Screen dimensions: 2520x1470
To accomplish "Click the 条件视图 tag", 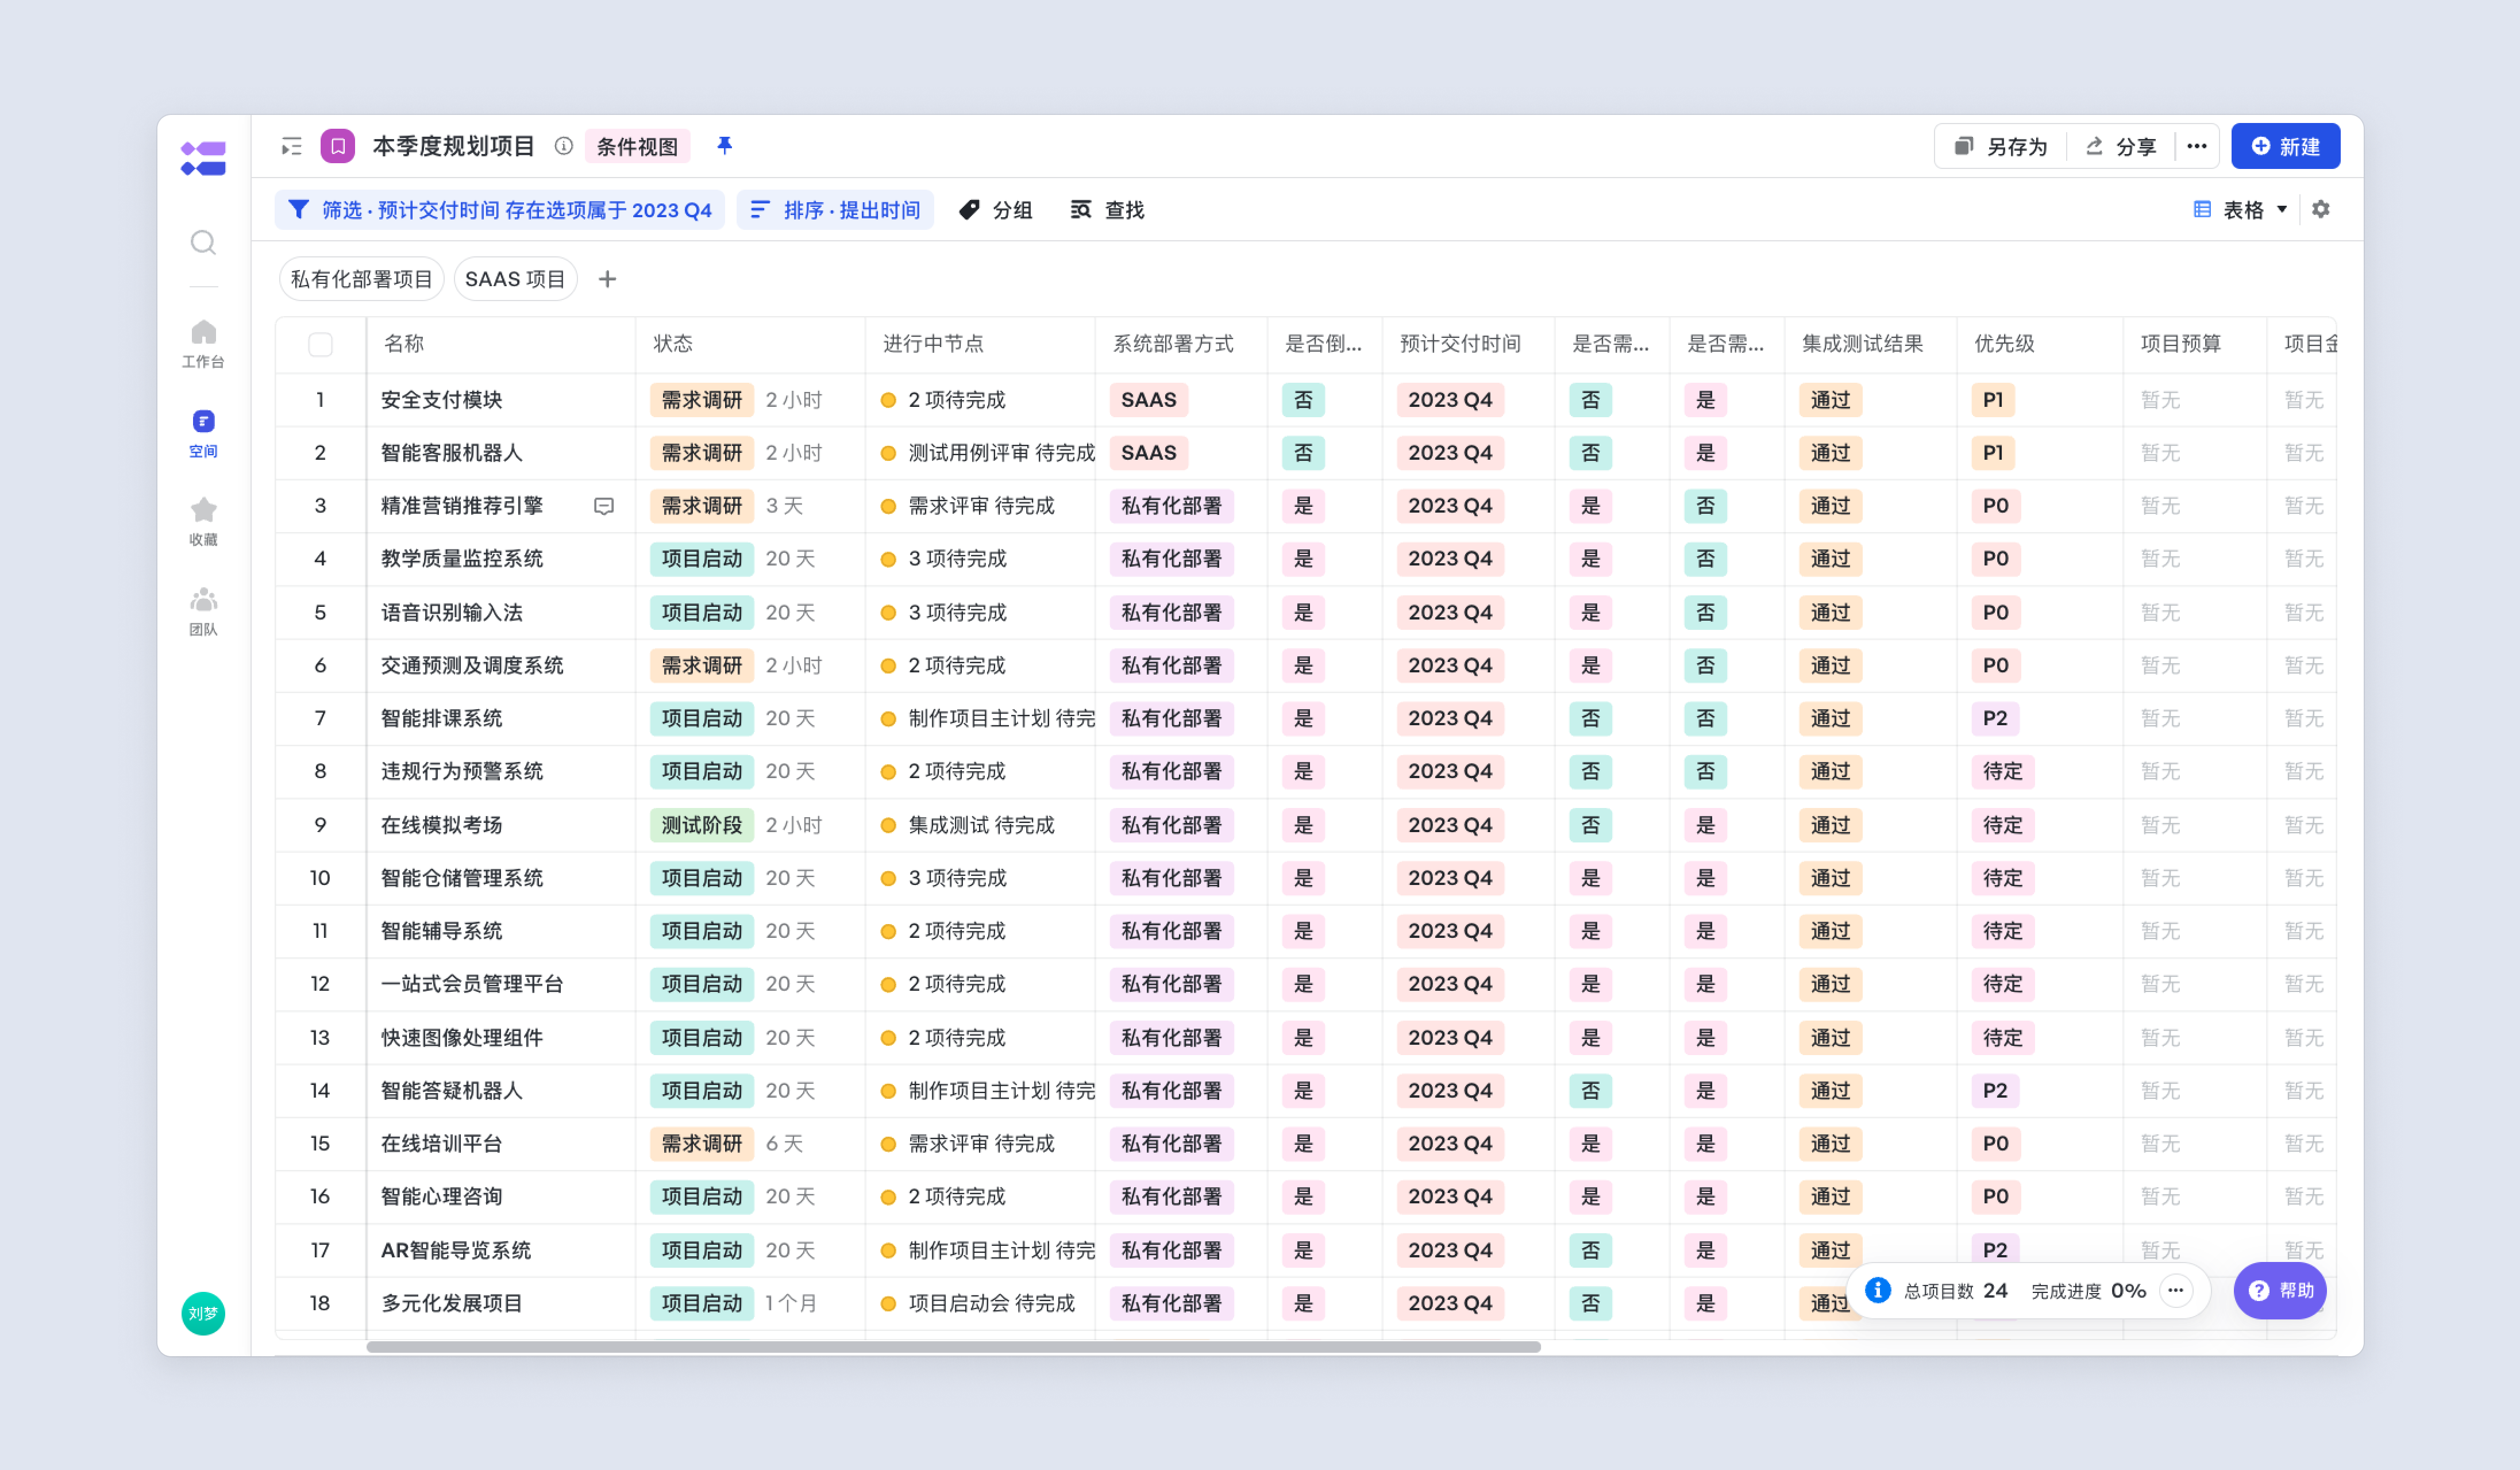I will pos(637,147).
